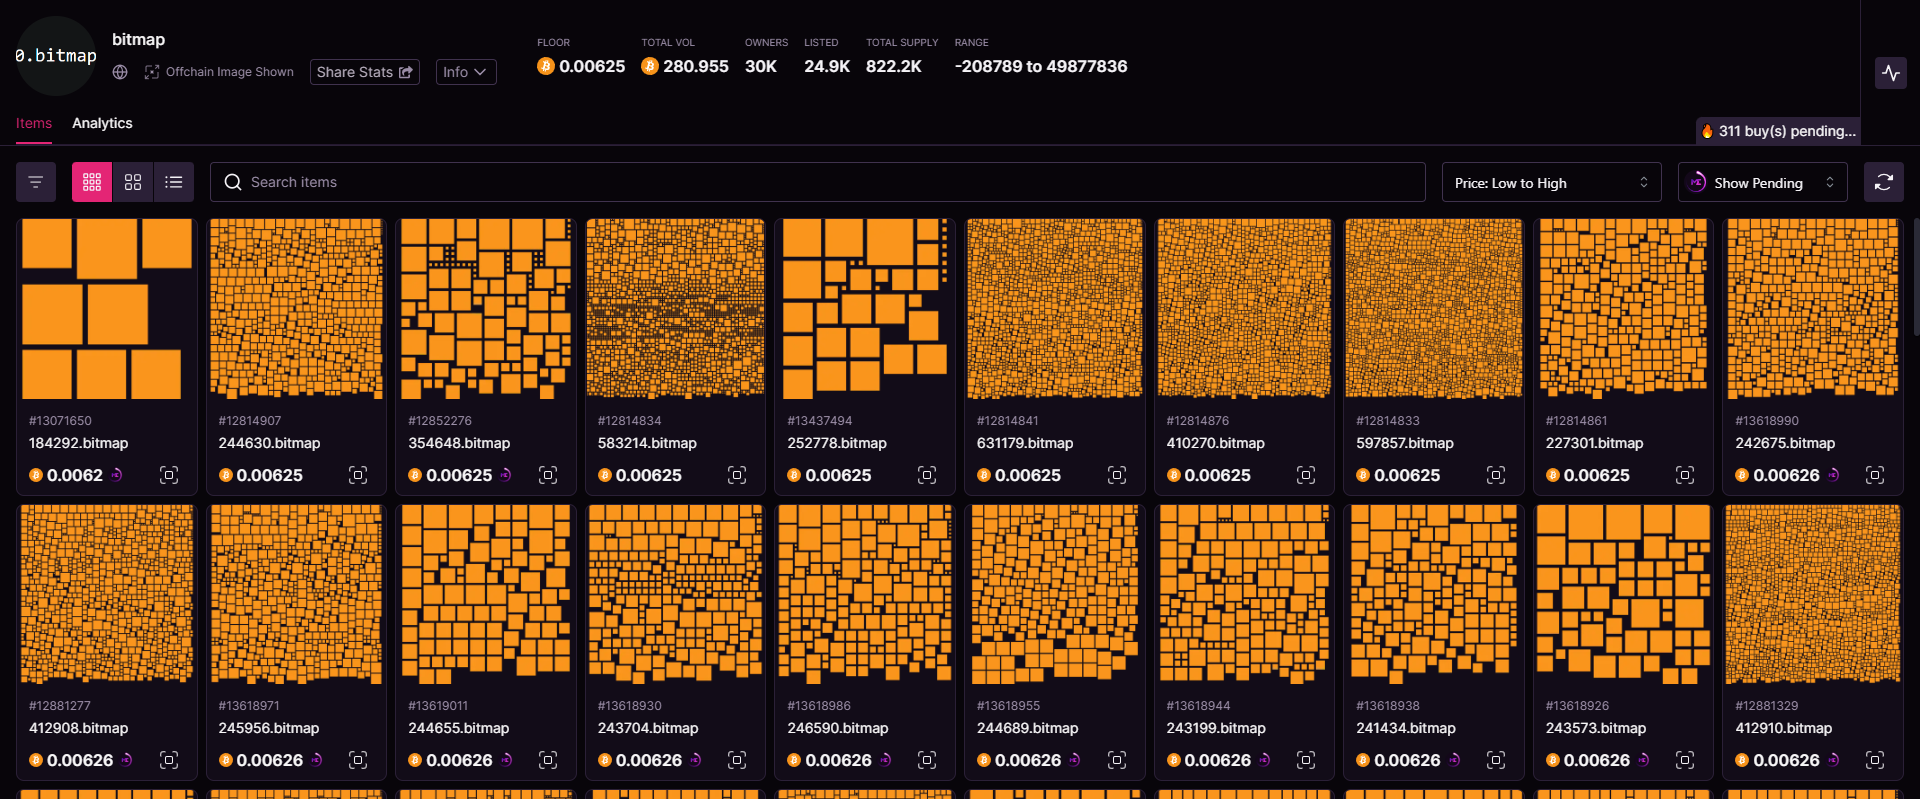Image resolution: width=1920 pixels, height=799 pixels.
Task: Select 244689.bitmap with scan icon
Action: 1117,760
